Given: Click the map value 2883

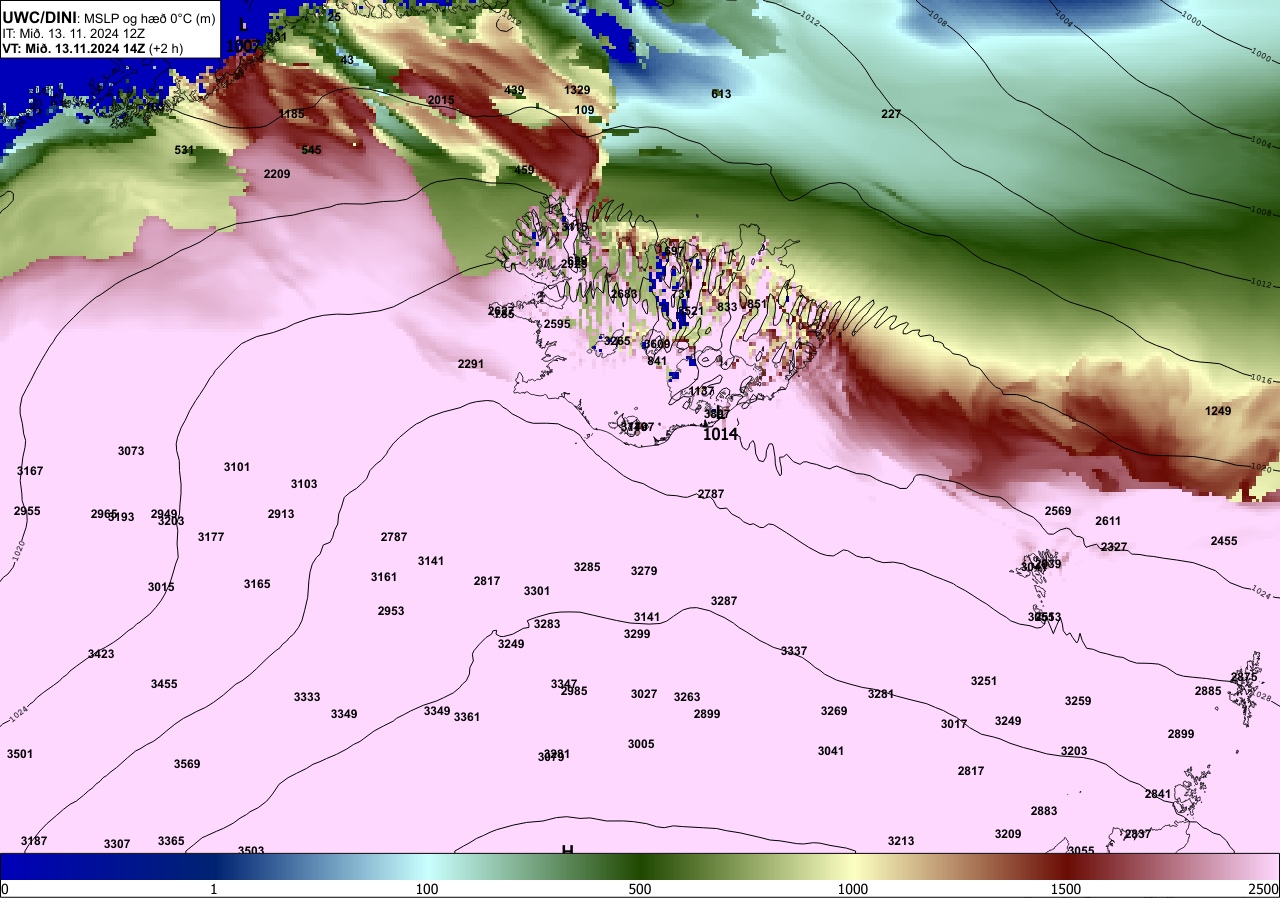Looking at the screenshot, I should click(1044, 811).
